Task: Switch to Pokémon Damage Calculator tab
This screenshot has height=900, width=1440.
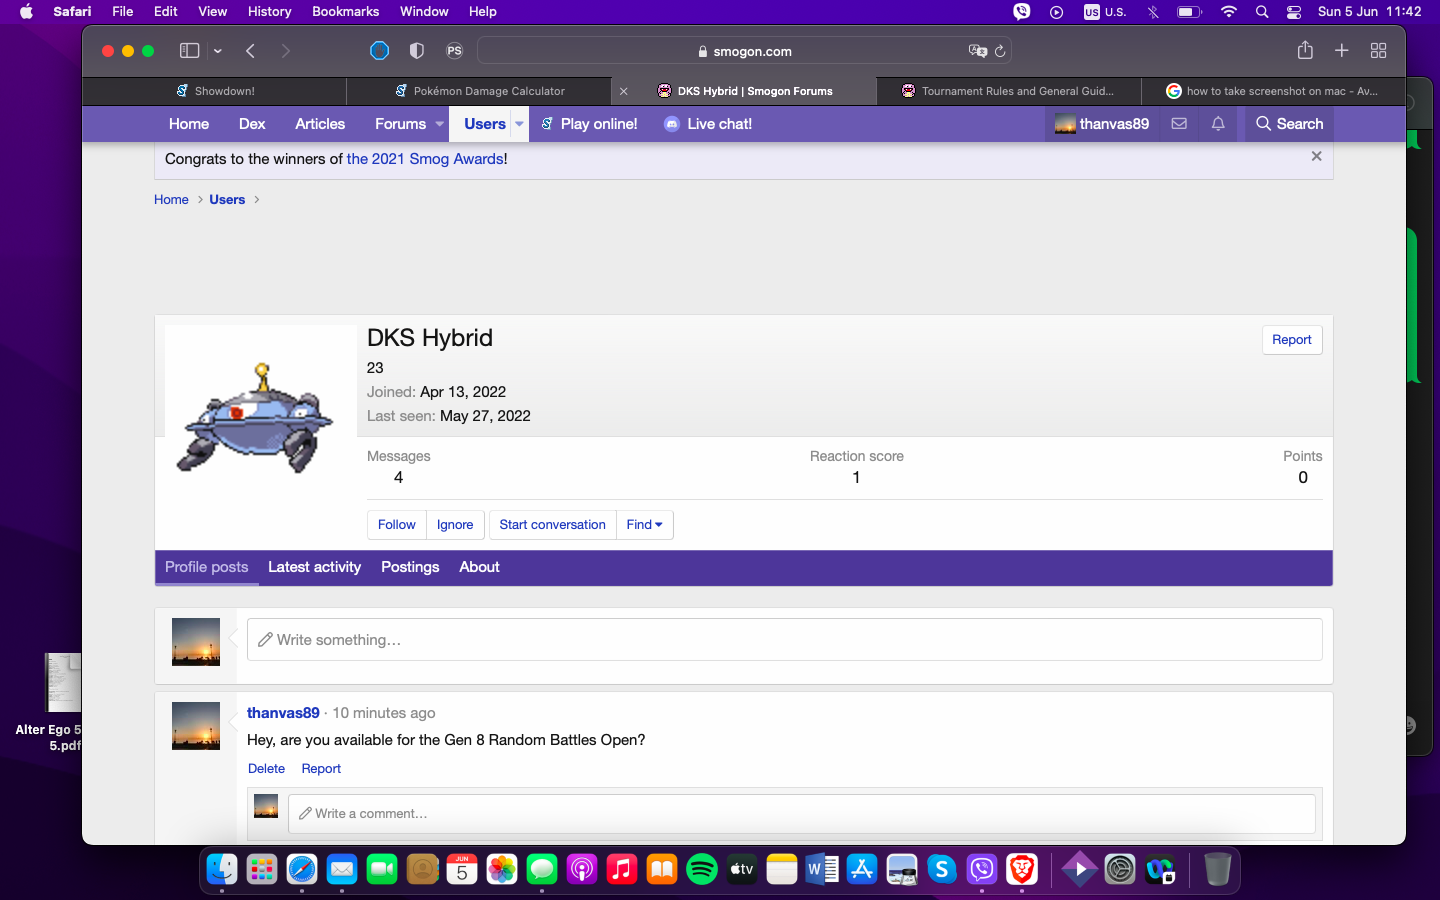Action: point(480,91)
